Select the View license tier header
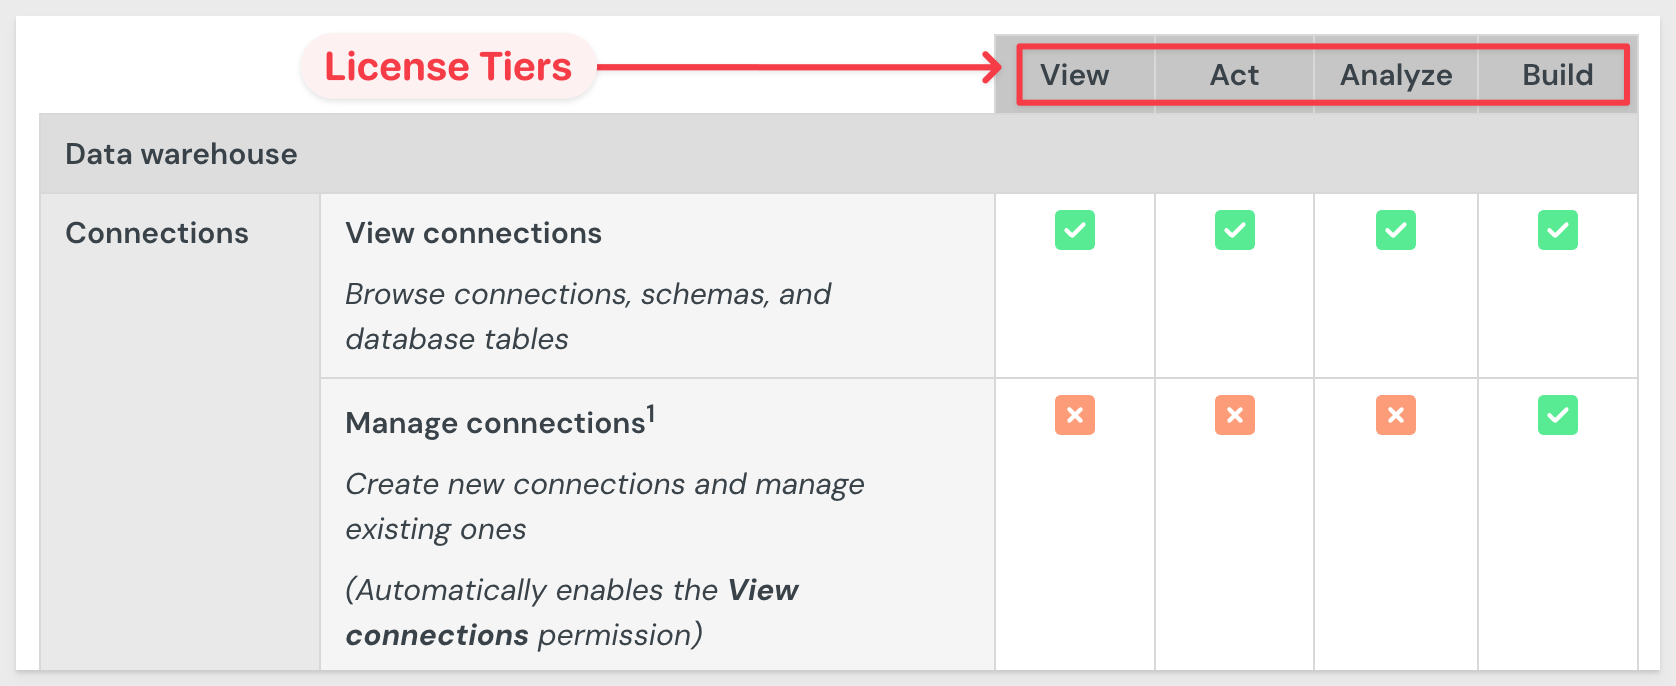 1075,75
